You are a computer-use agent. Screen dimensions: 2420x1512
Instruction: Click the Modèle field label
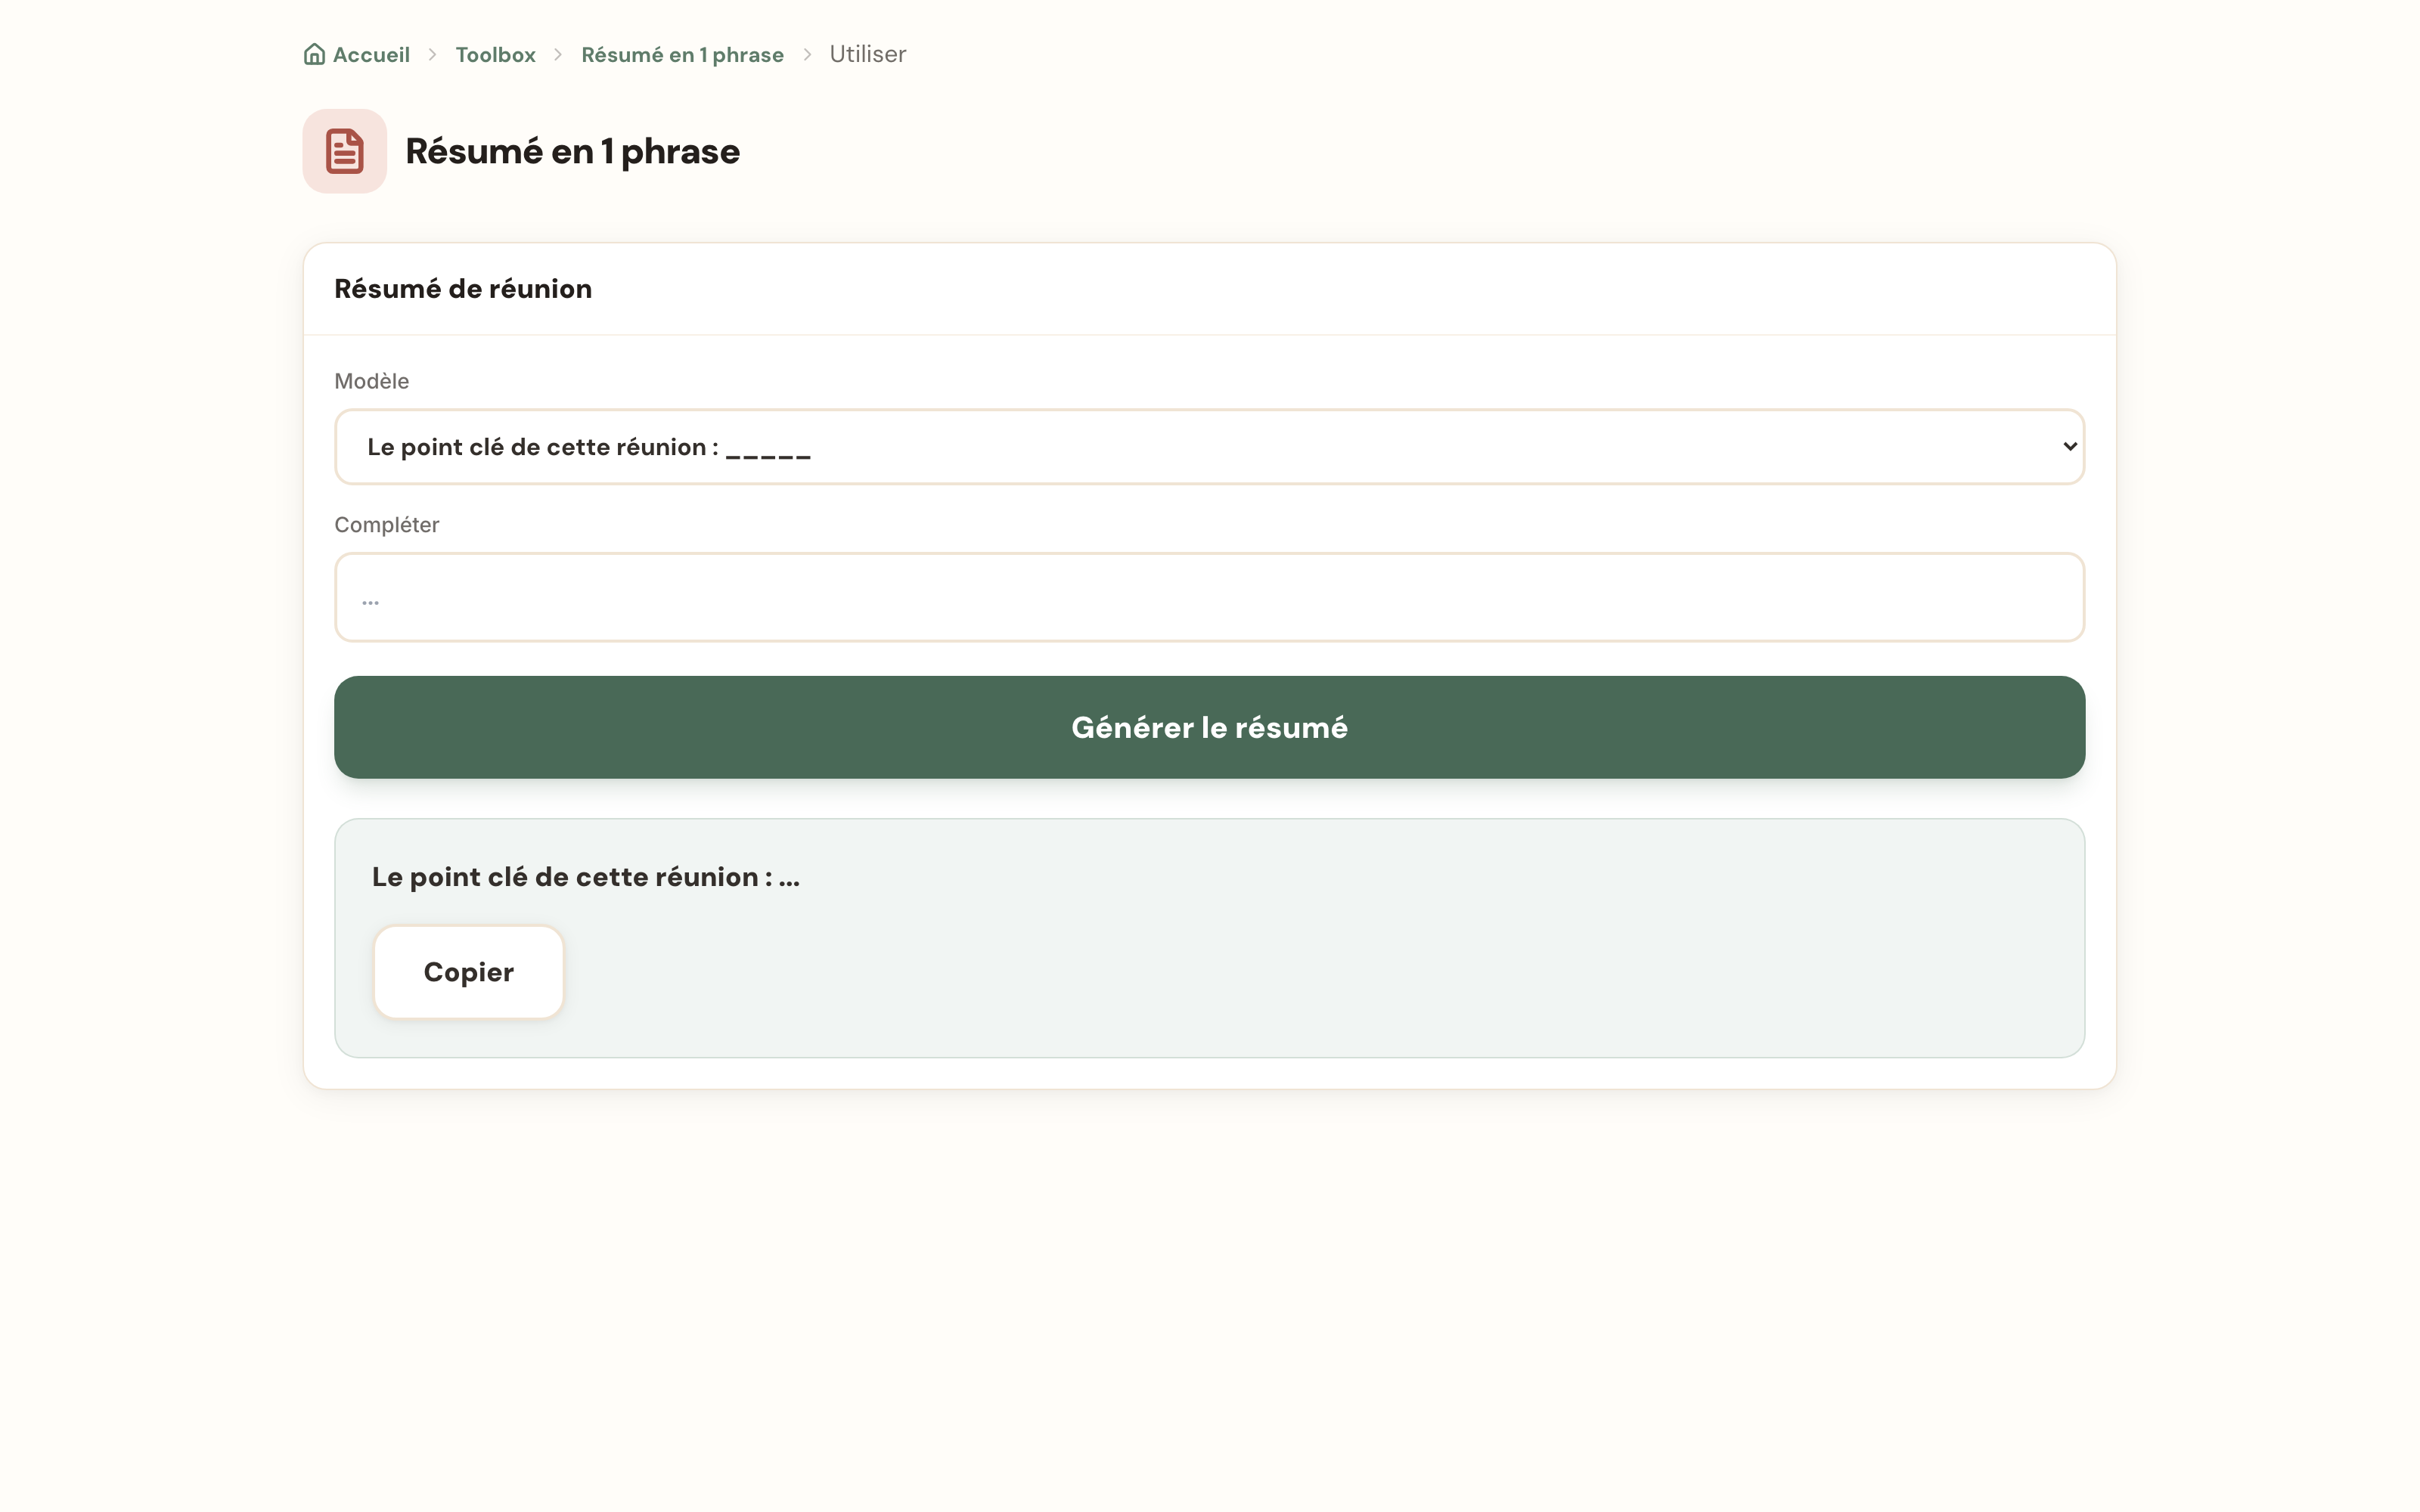(371, 381)
